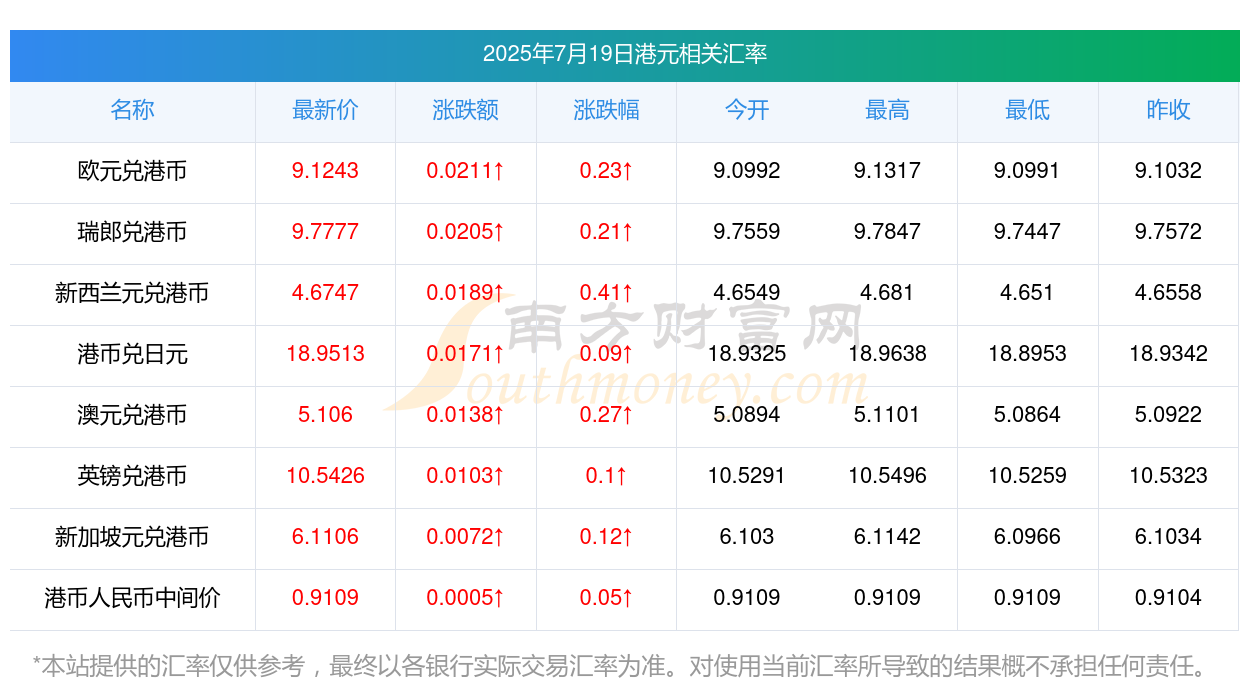Click change amount 0.0189↑
This screenshot has width=1250, height=698.
[466, 293]
